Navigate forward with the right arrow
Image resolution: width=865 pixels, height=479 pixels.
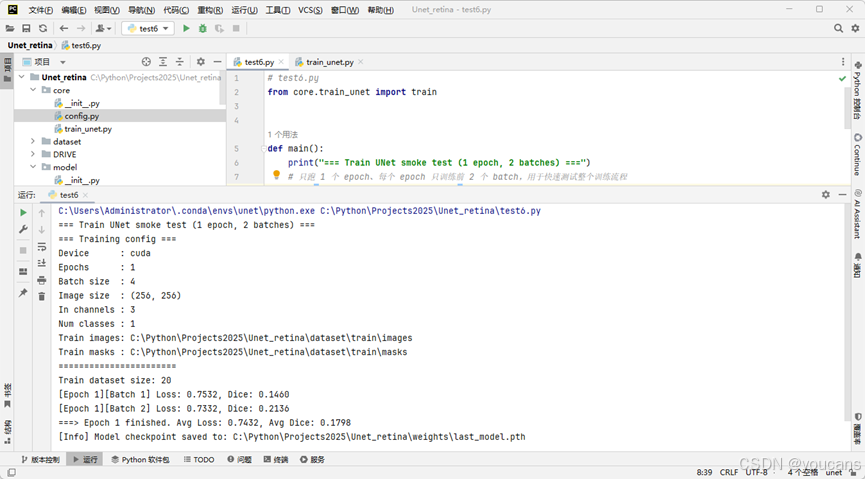coord(81,28)
